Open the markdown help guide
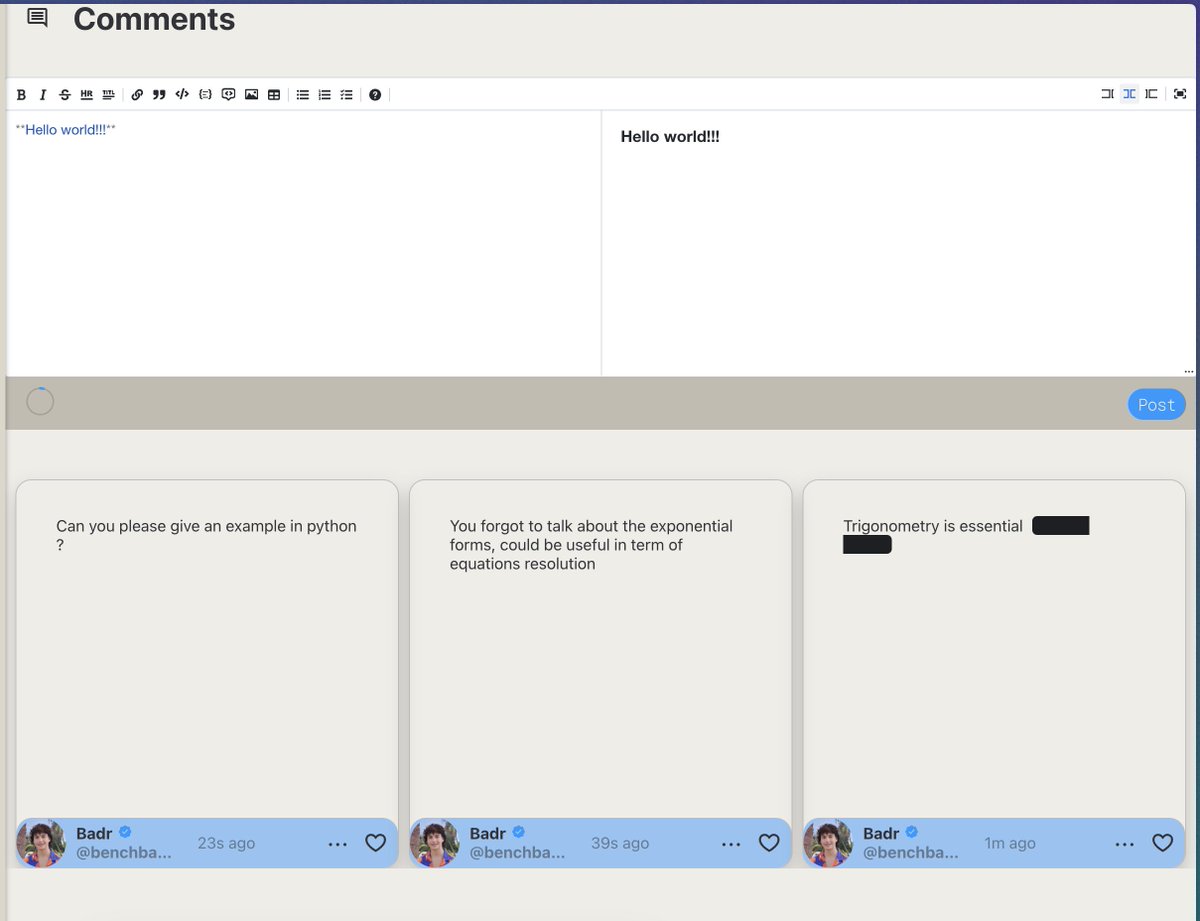Screen dimensions: 1200x921 coord(374,94)
